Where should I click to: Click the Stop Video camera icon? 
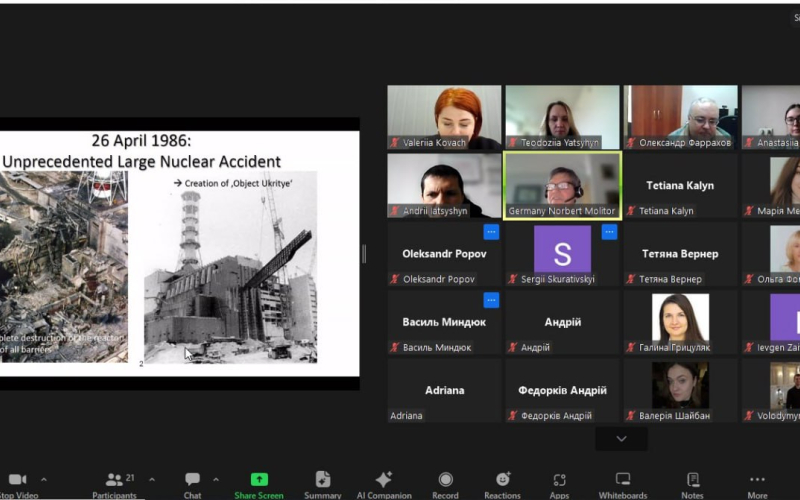(x=17, y=480)
